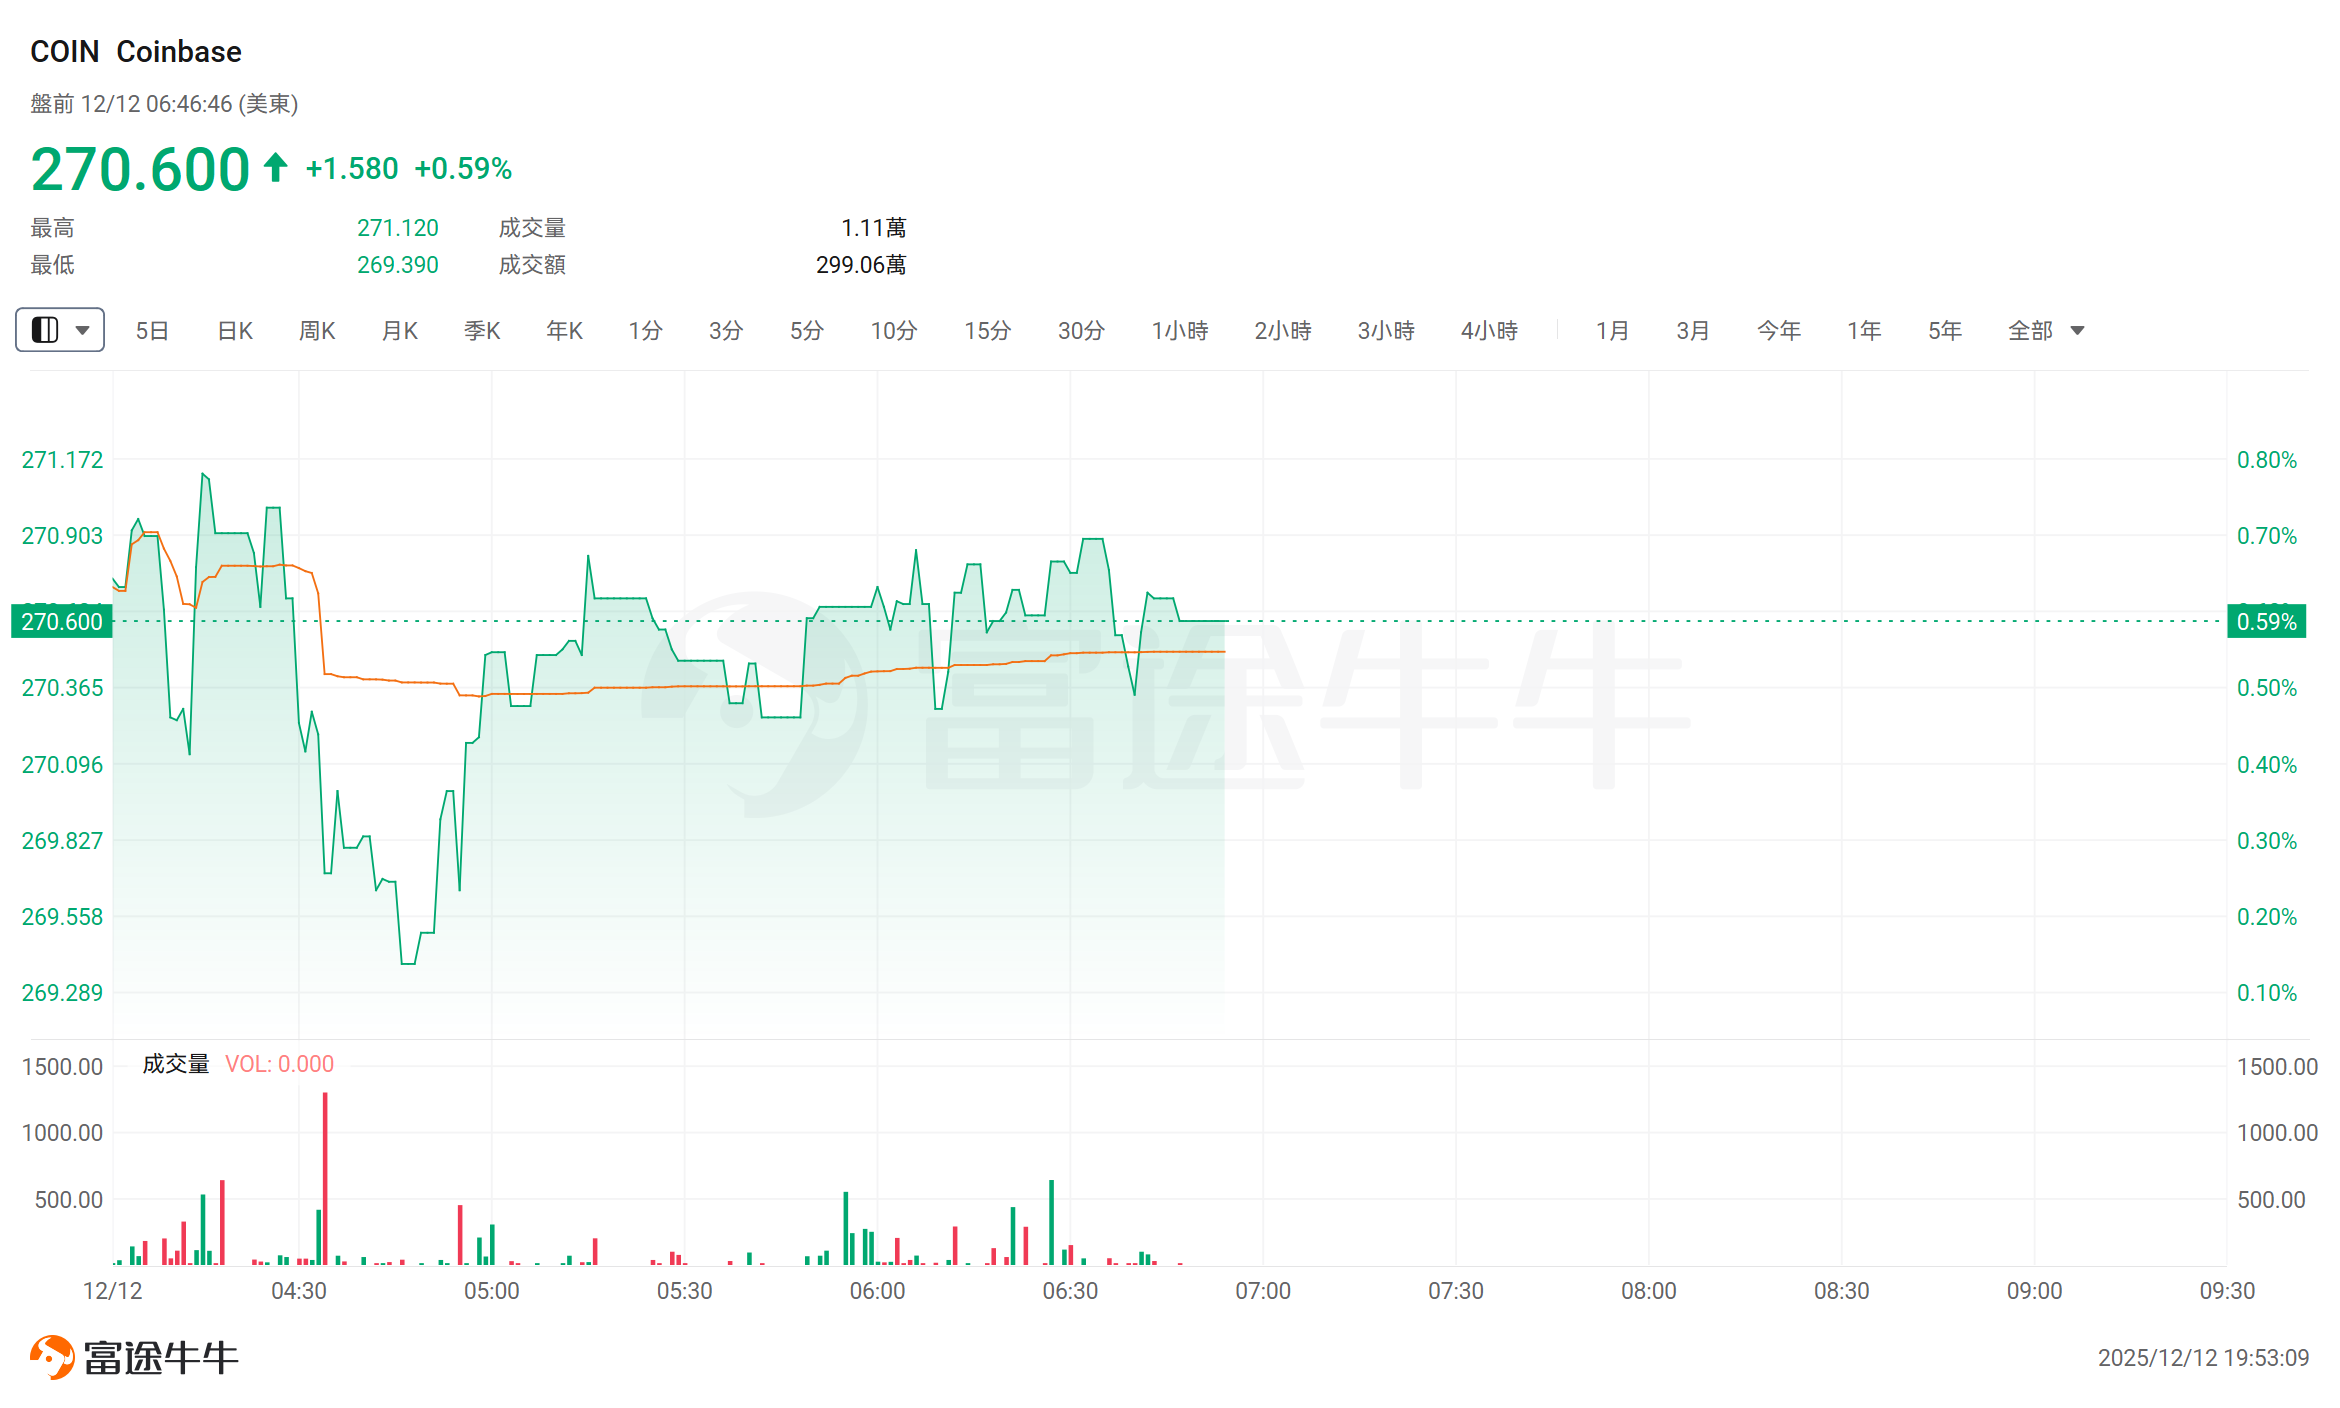Select the 周K weekly chart tab
Viewport: 2340px width, 1408px height.
pyautogui.click(x=317, y=331)
